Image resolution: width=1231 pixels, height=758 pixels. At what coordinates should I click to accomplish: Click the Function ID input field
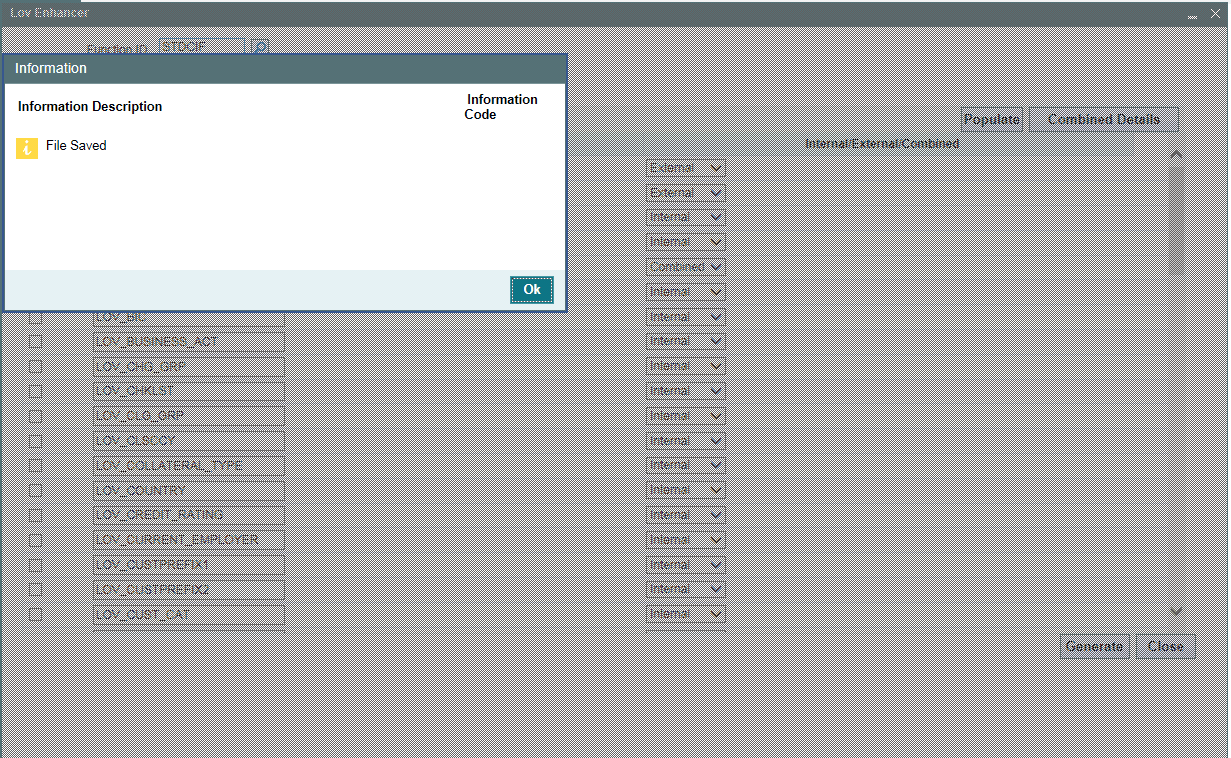pos(202,46)
